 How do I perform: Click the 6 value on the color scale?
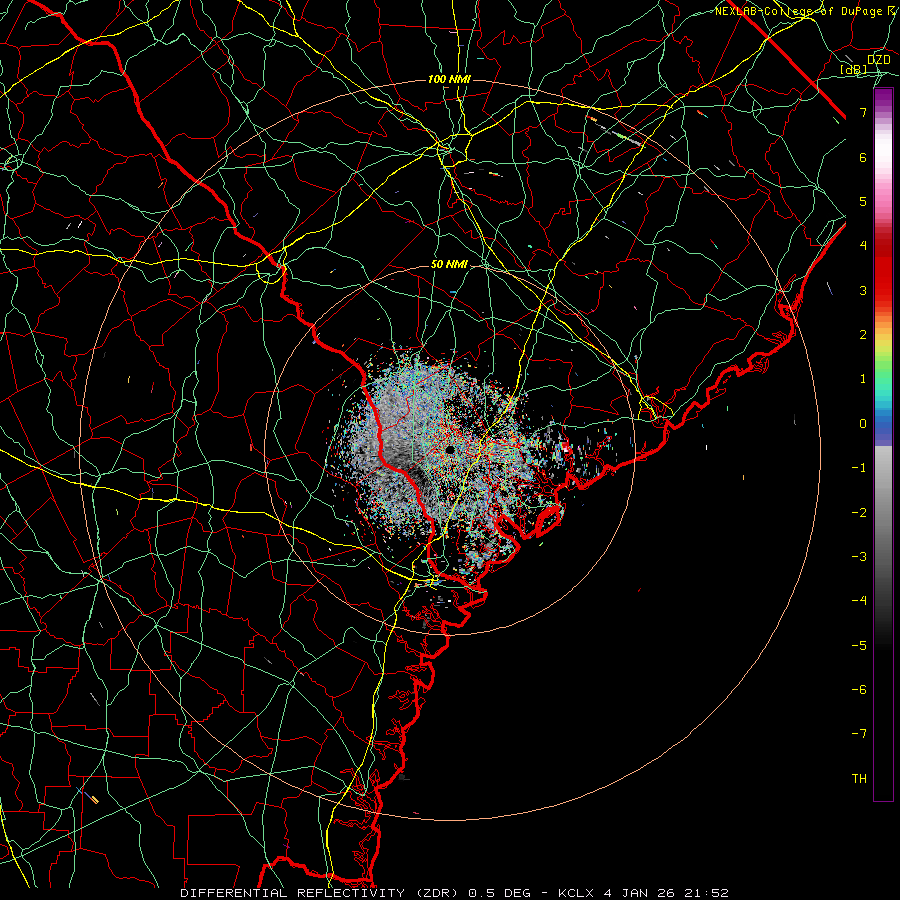click(x=863, y=157)
